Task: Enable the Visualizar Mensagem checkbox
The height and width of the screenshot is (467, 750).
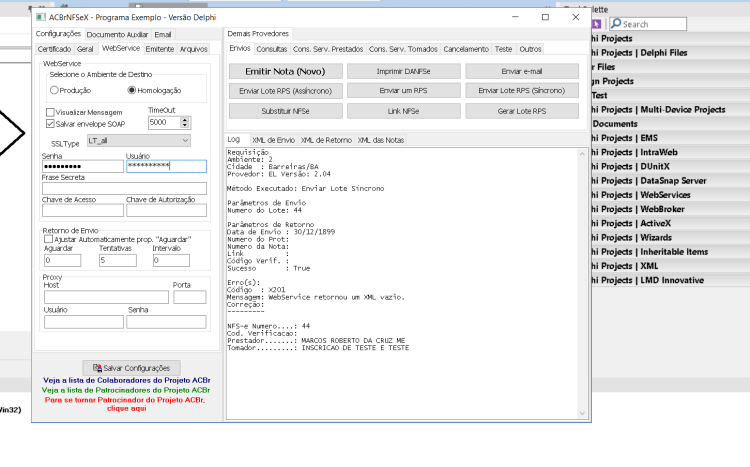Action: coord(50,112)
